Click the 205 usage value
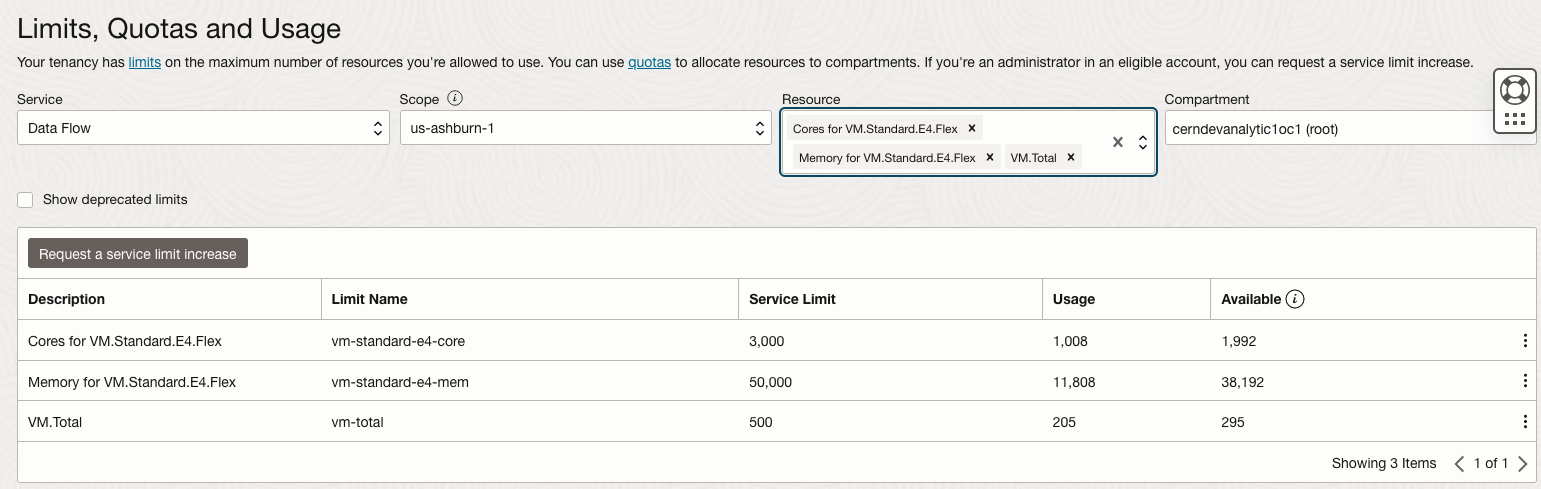This screenshot has height=489, width=1541. tap(1064, 422)
